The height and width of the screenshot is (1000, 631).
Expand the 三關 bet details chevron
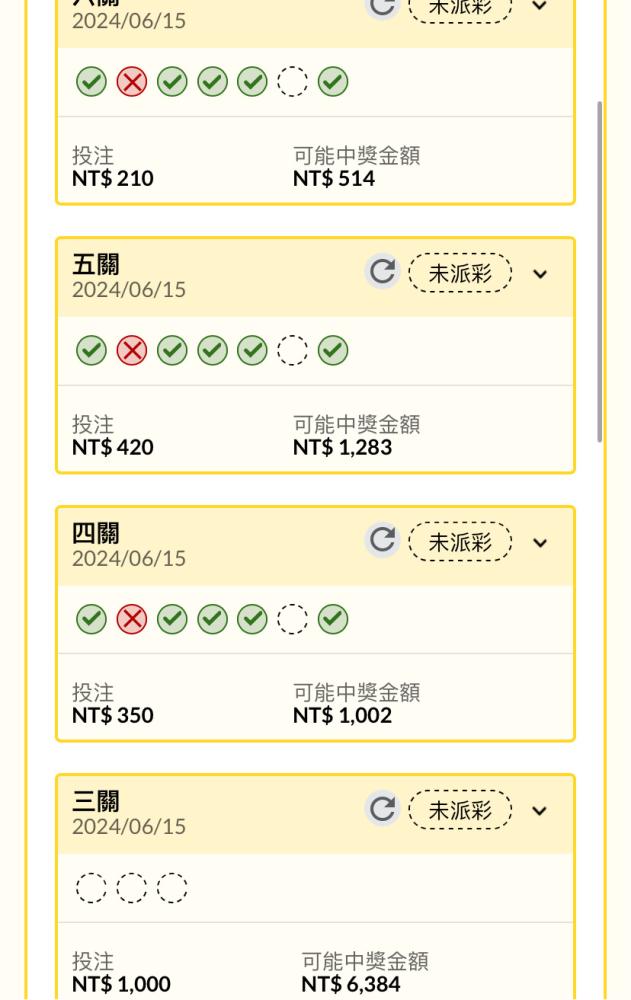540,811
